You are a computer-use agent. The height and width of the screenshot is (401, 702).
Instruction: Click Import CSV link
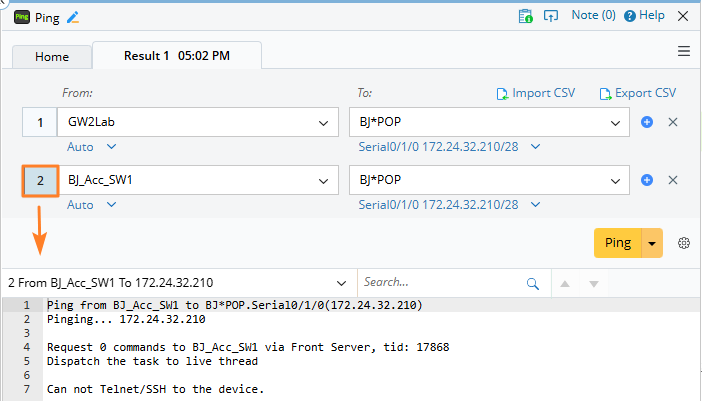click(536, 93)
